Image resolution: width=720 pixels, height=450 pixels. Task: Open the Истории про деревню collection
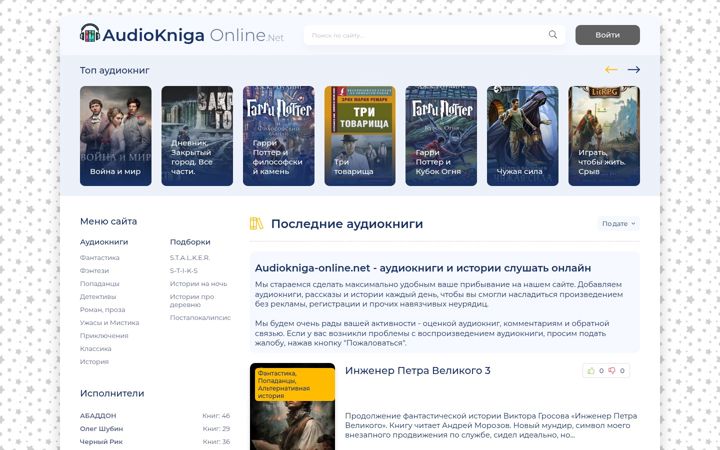click(192, 300)
